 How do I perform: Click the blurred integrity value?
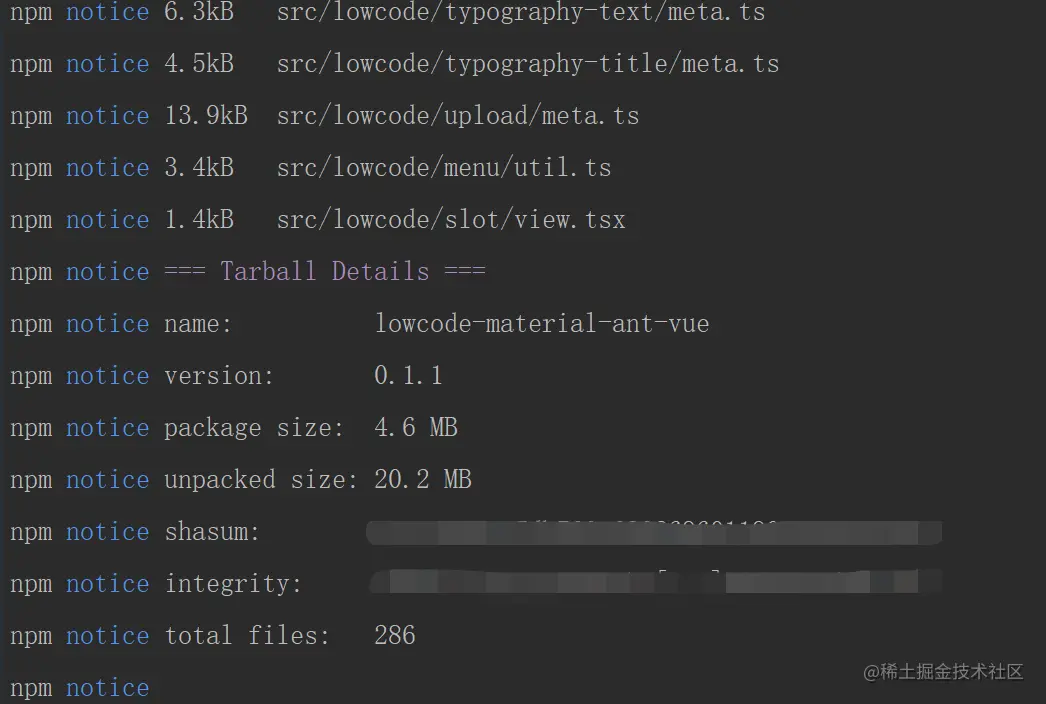point(655,581)
